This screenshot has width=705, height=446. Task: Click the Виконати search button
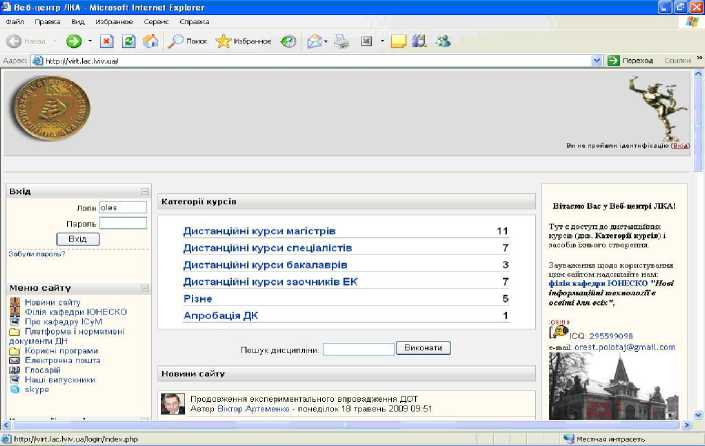[424, 348]
